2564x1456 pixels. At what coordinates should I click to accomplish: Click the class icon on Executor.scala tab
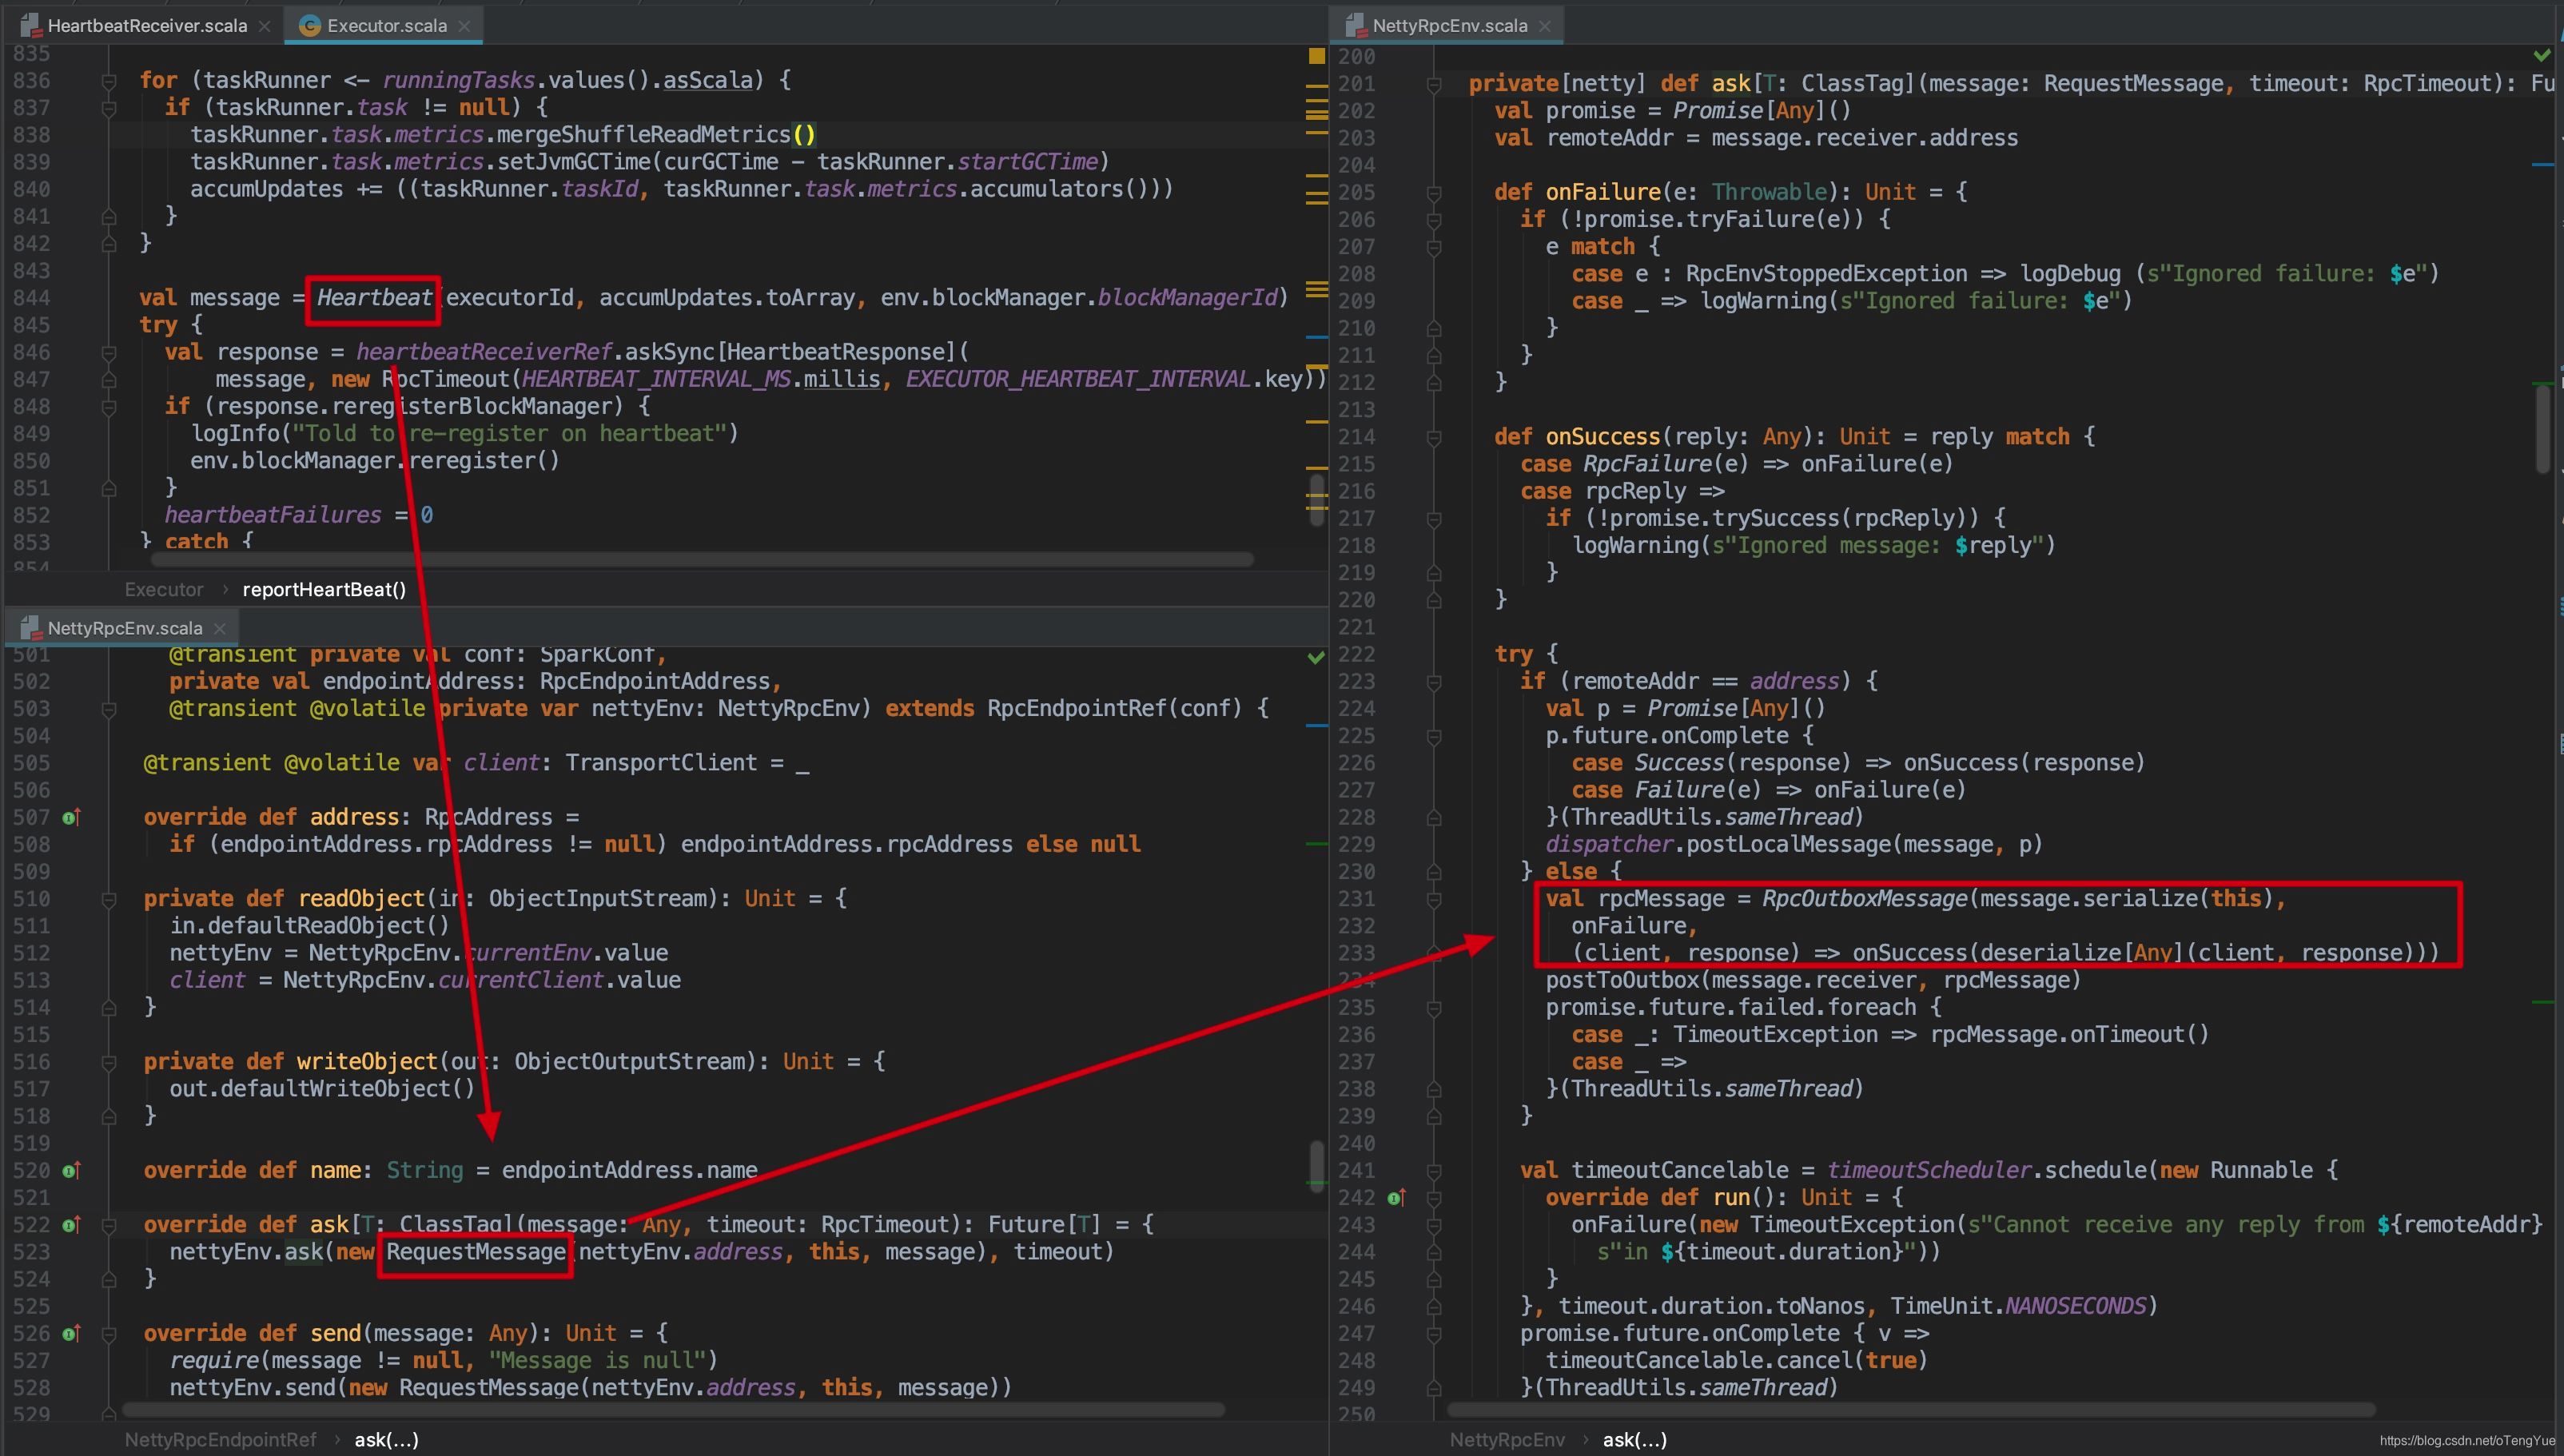pos(310,26)
